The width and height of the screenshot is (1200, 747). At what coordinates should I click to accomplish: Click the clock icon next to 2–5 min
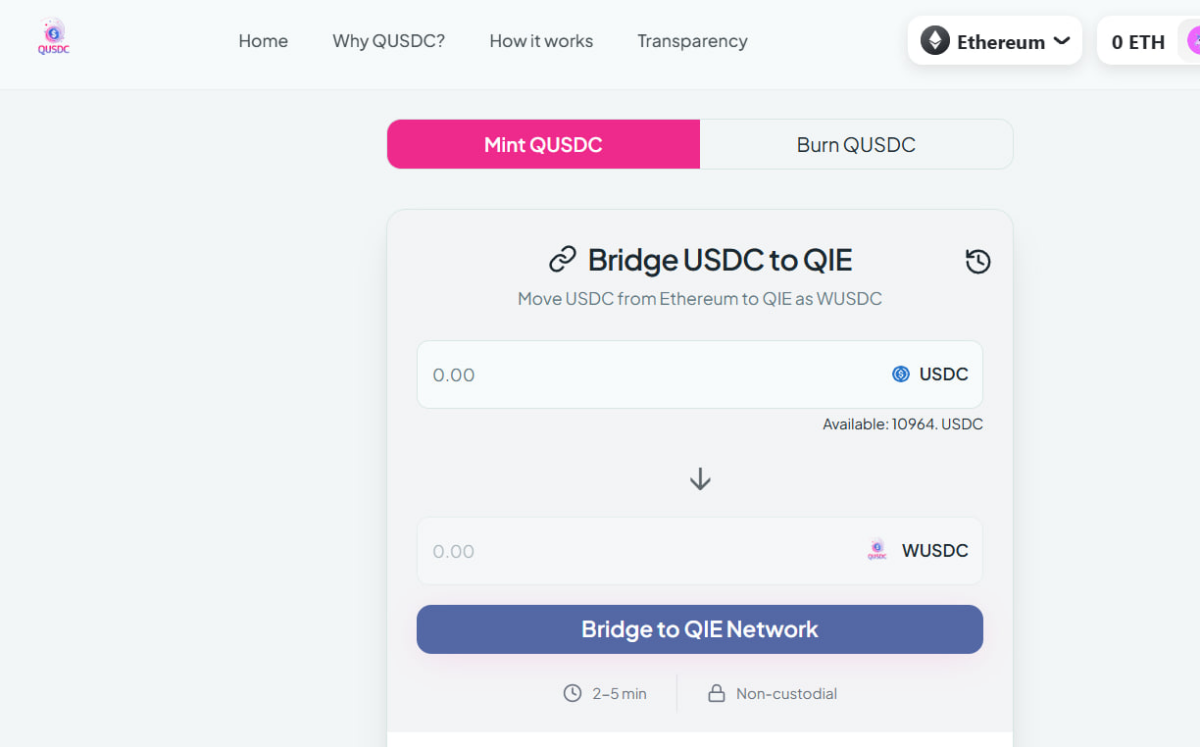[572, 693]
